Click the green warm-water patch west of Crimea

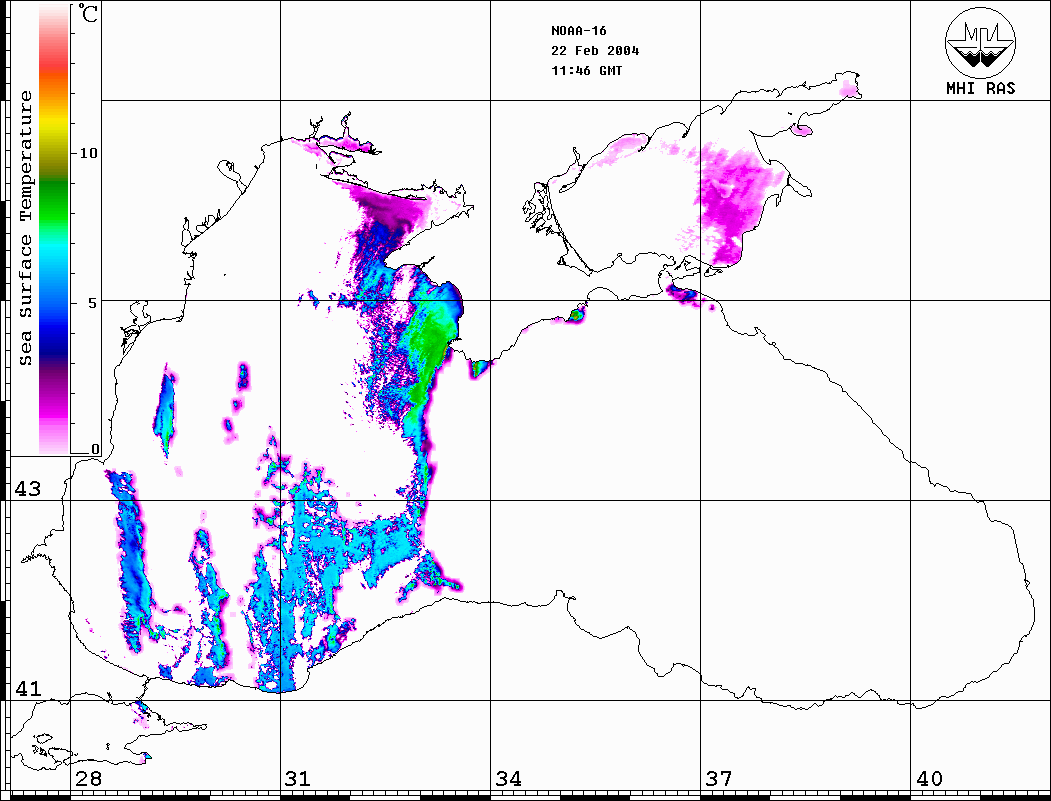point(429,349)
